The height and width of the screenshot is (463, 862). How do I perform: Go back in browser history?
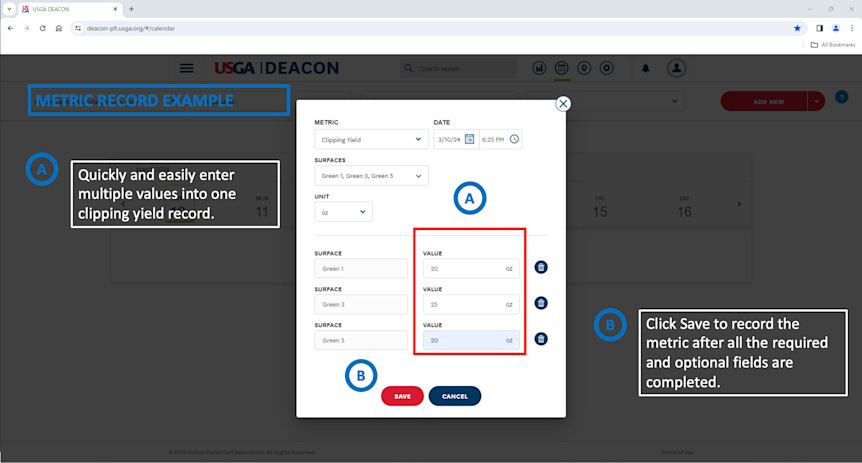tap(10, 28)
